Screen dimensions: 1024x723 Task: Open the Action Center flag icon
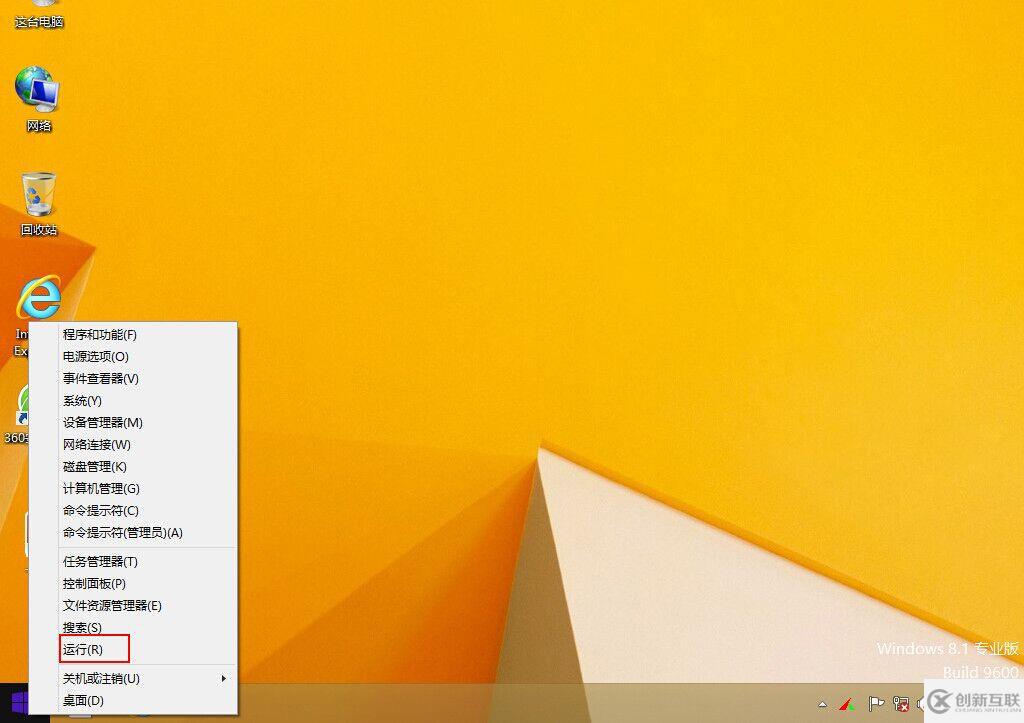pyautogui.click(x=875, y=704)
